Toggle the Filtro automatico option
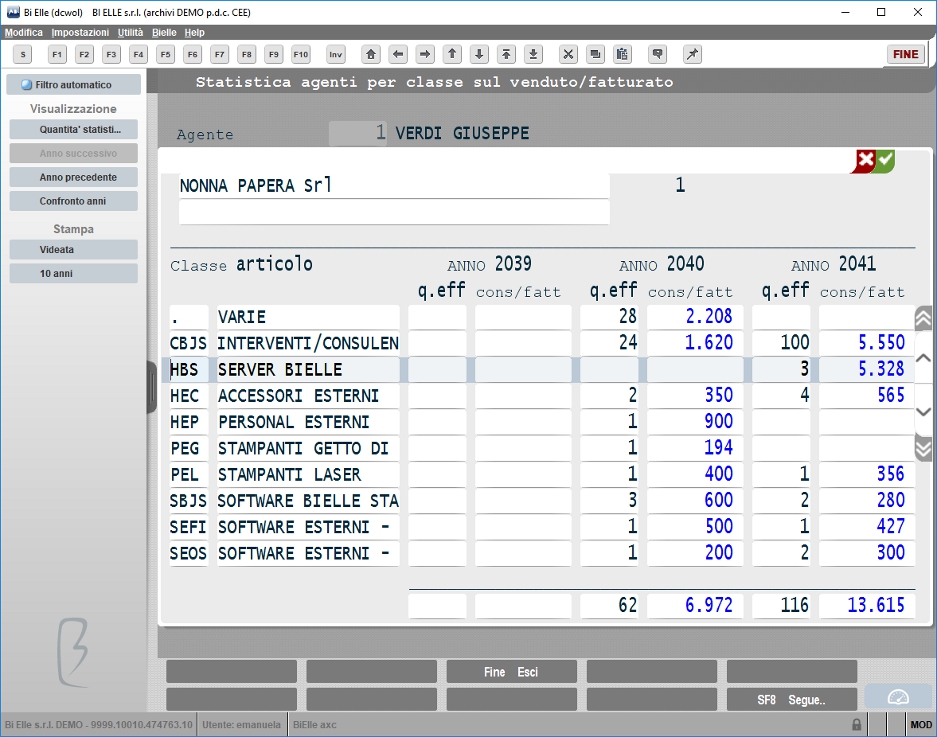The height and width of the screenshot is (737, 937). pos(74,85)
